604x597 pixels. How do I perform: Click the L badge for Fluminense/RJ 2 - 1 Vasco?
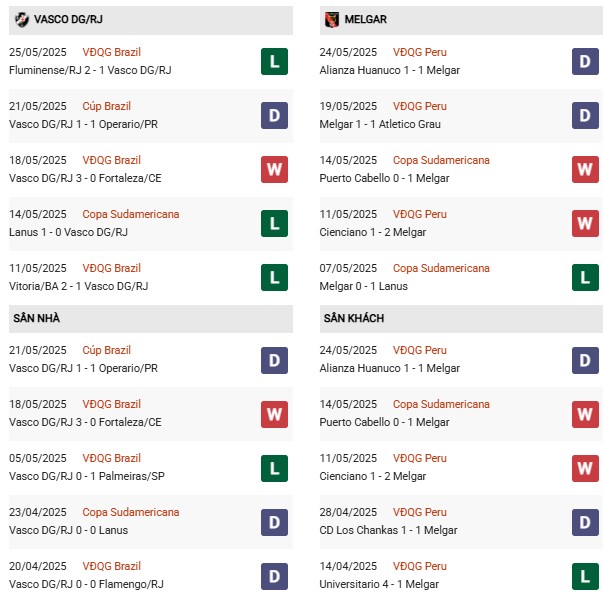point(274,62)
